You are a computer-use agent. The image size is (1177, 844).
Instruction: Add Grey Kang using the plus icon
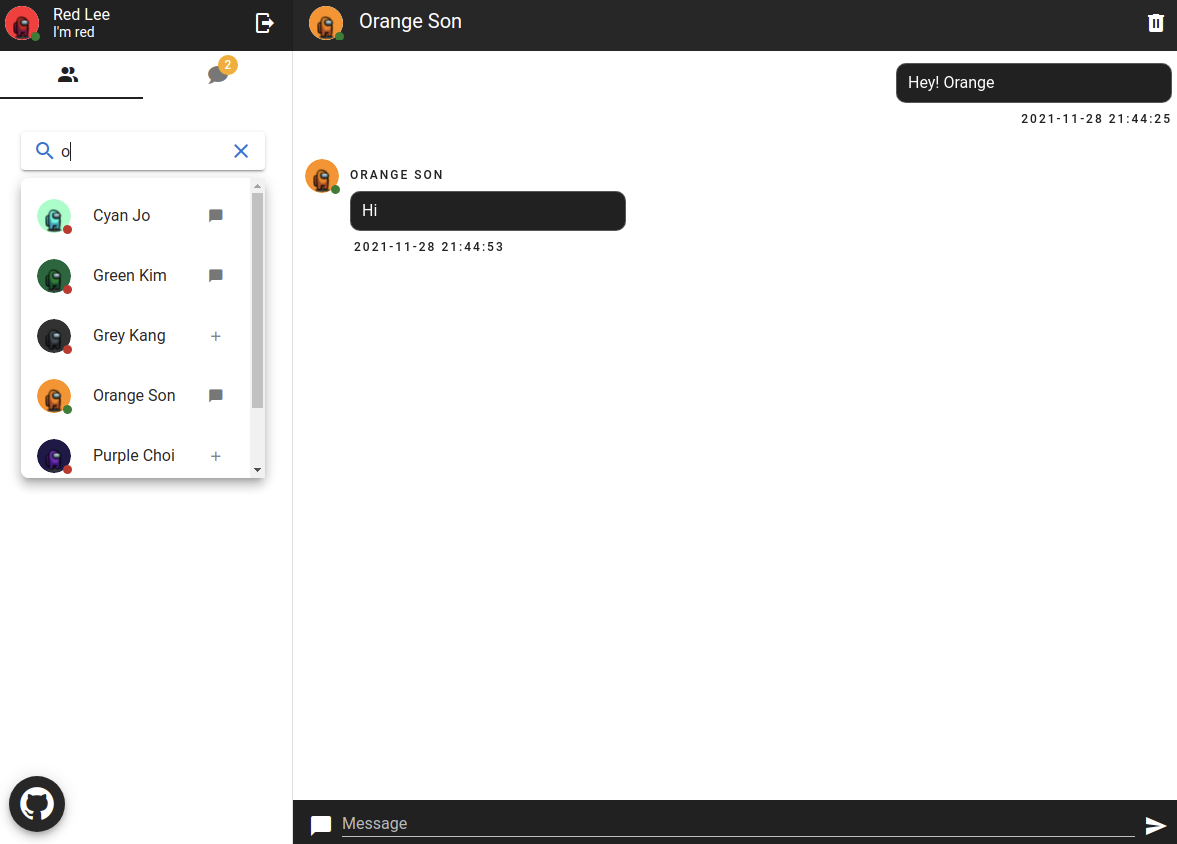pos(215,336)
